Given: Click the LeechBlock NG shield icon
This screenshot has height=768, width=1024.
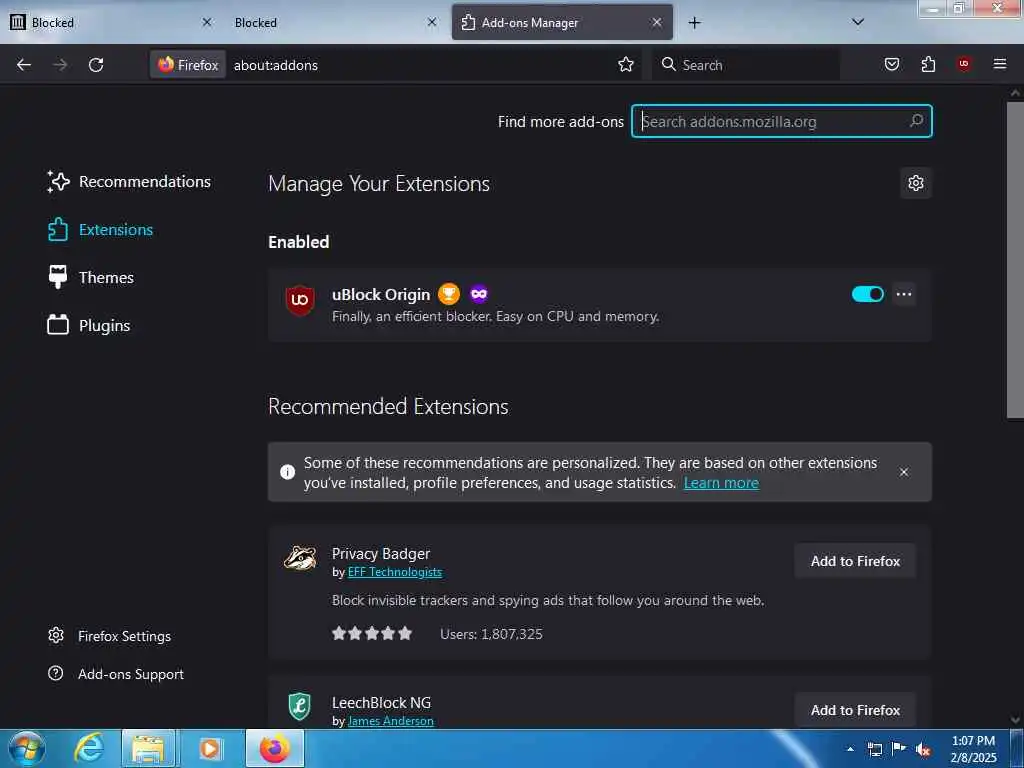Looking at the screenshot, I should click(300, 707).
